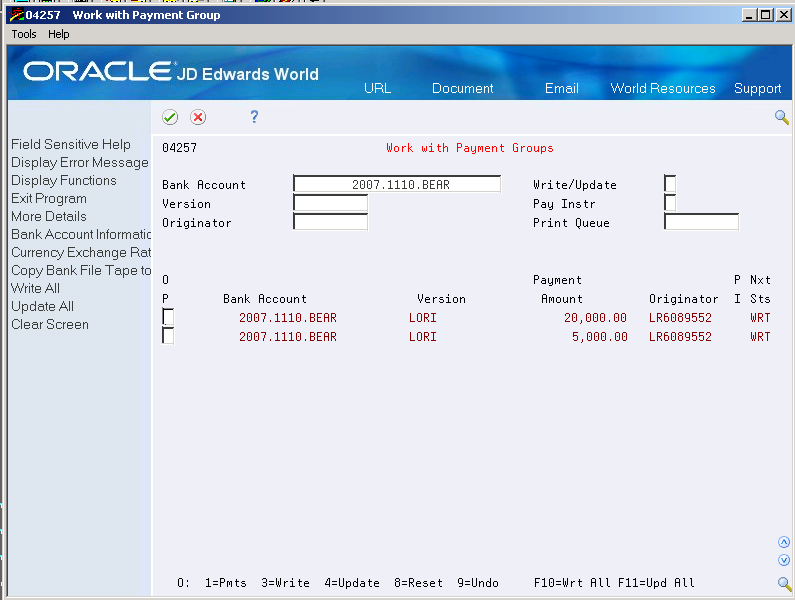Viewport: 795px width, 600px height.
Task: Choose More Details
Action: [49, 217]
